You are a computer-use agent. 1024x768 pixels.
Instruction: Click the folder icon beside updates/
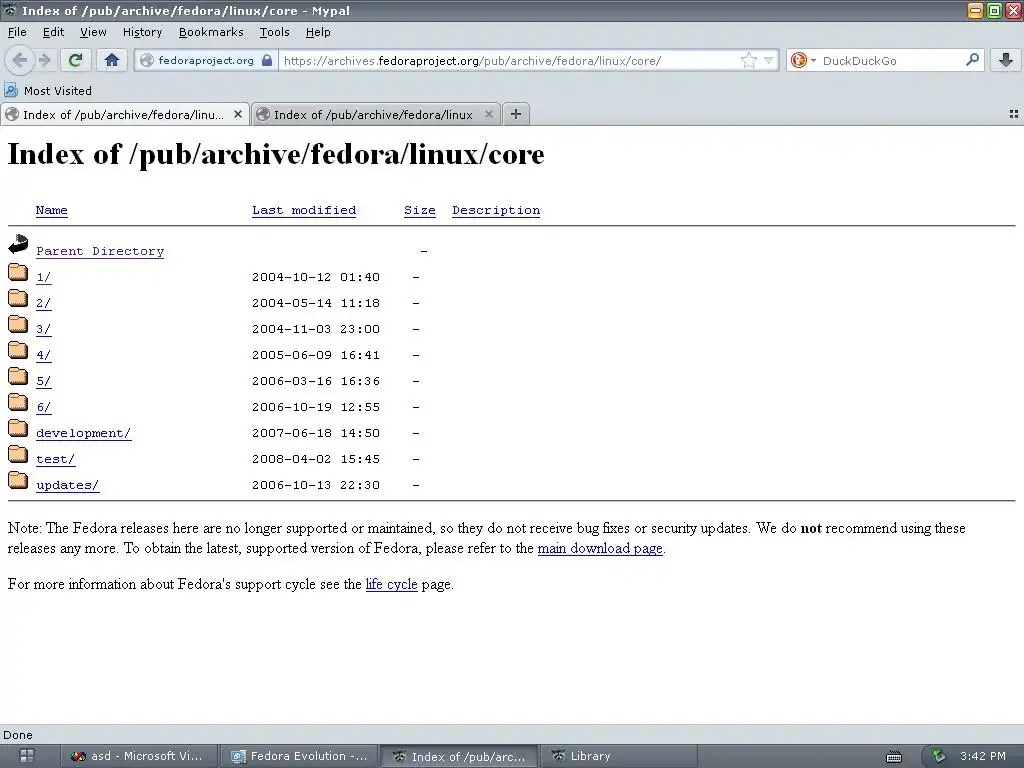pos(18,481)
